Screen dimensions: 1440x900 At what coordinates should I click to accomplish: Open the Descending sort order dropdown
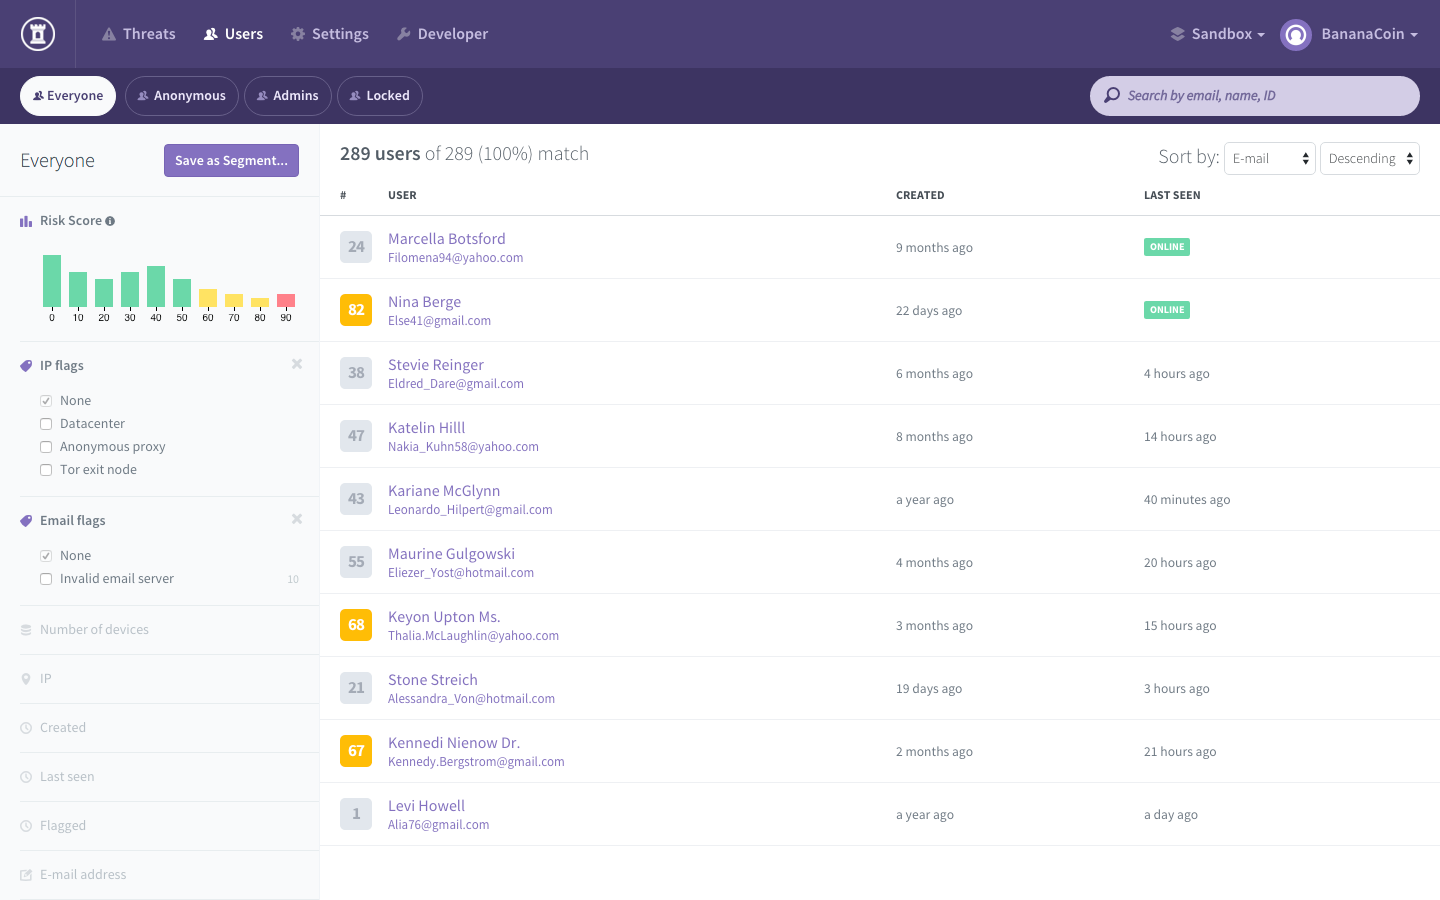pyautogui.click(x=1370, y=159)
